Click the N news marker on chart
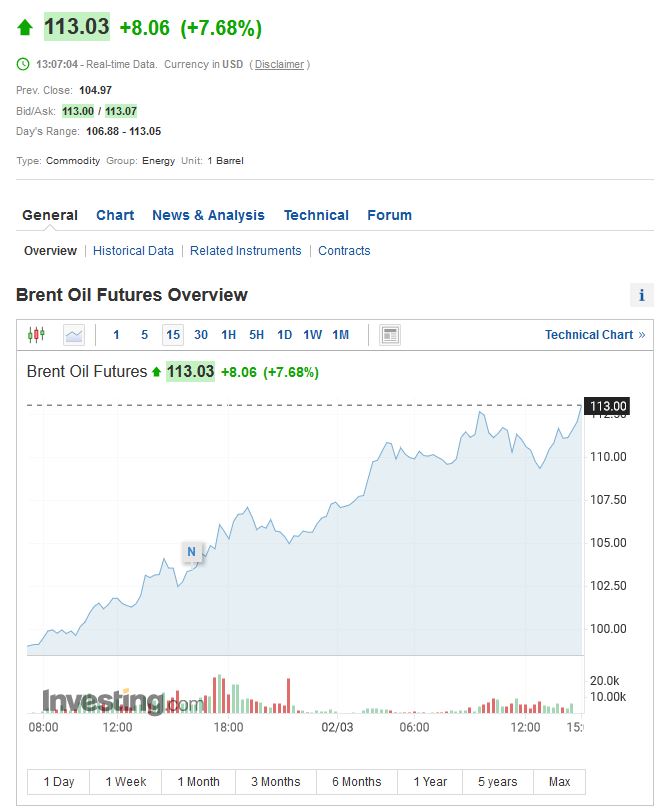Image resolution: width=661 pixels, height=812 pixels. pyautogui.click(x=192, y=551)
